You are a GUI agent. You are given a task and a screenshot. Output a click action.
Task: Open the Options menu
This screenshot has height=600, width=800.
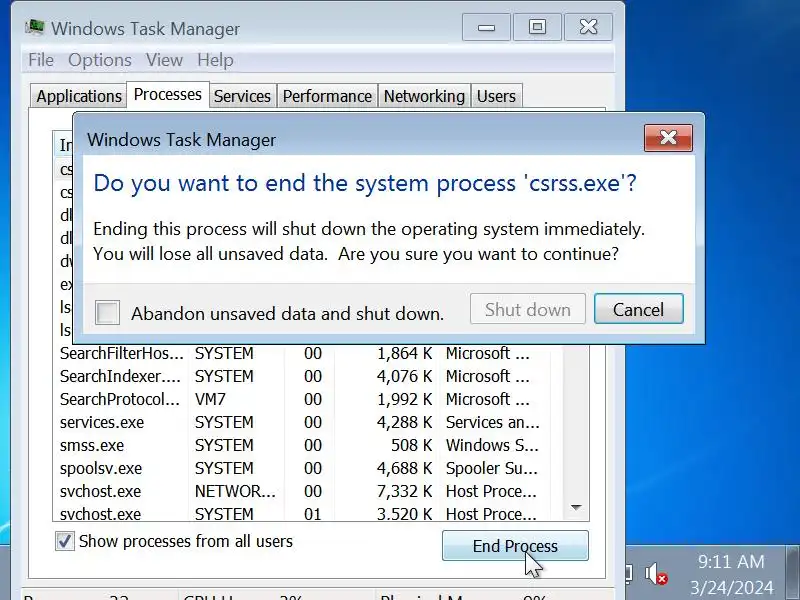[100, 60]
